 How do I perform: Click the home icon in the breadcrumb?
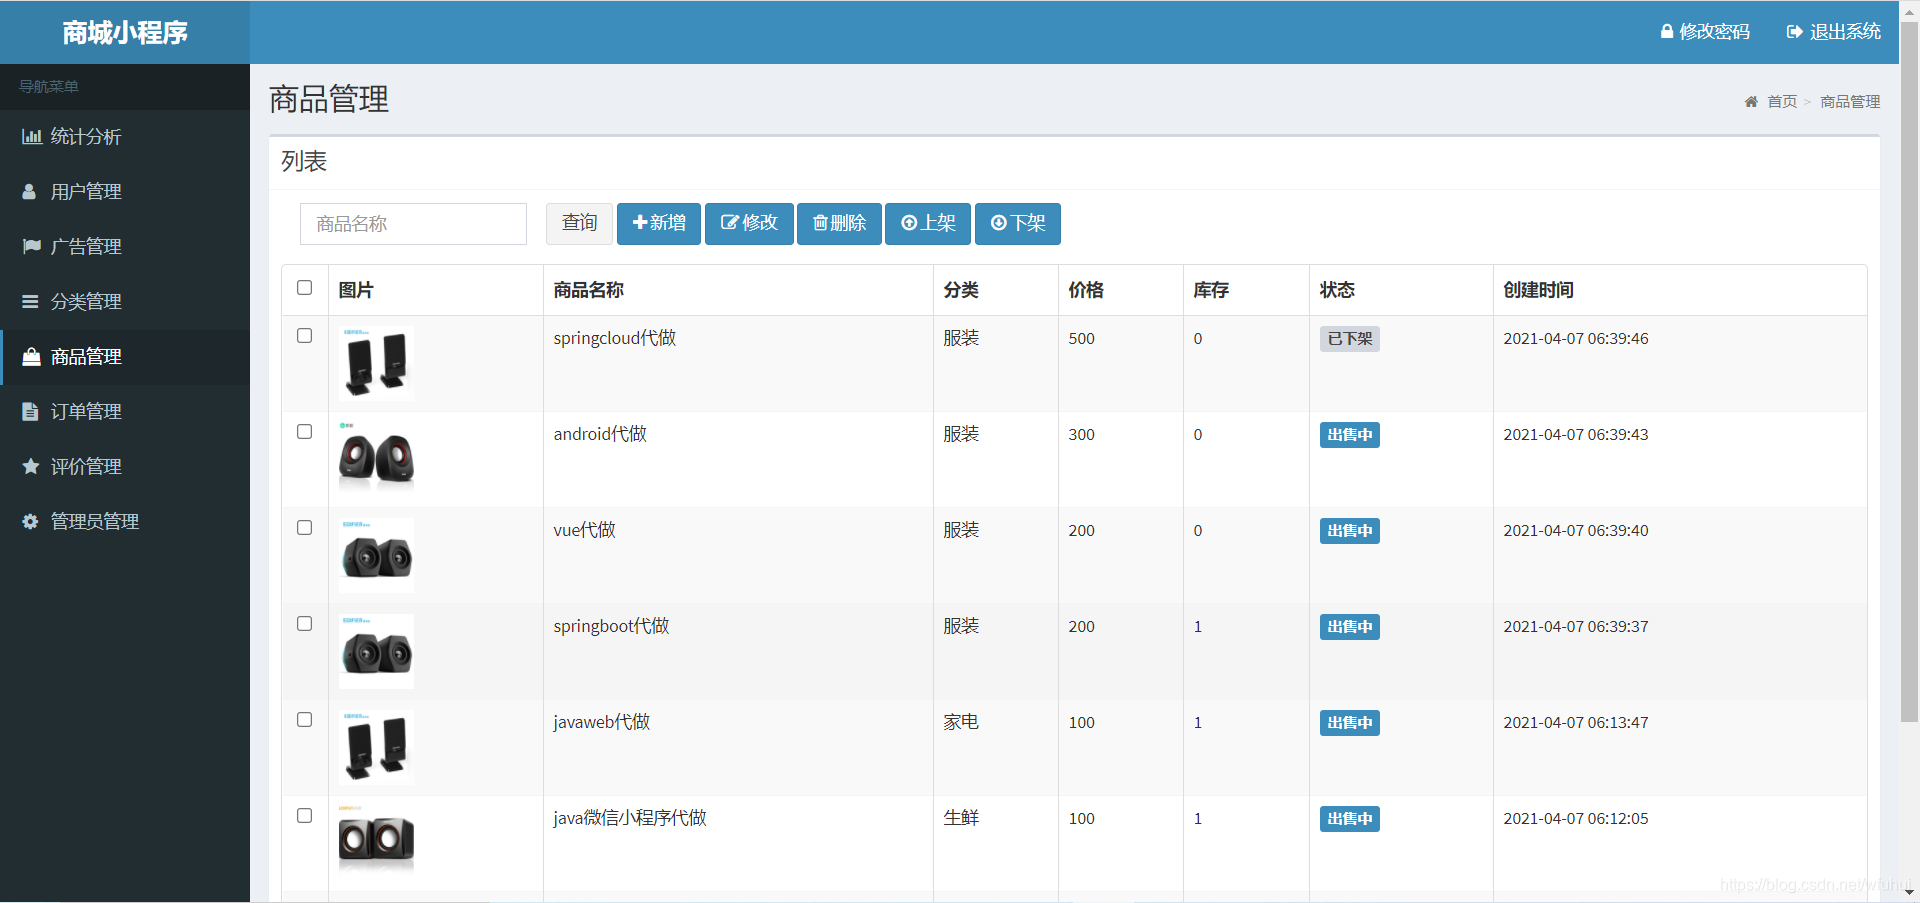pyautogui.click(x=1751, y=102)
